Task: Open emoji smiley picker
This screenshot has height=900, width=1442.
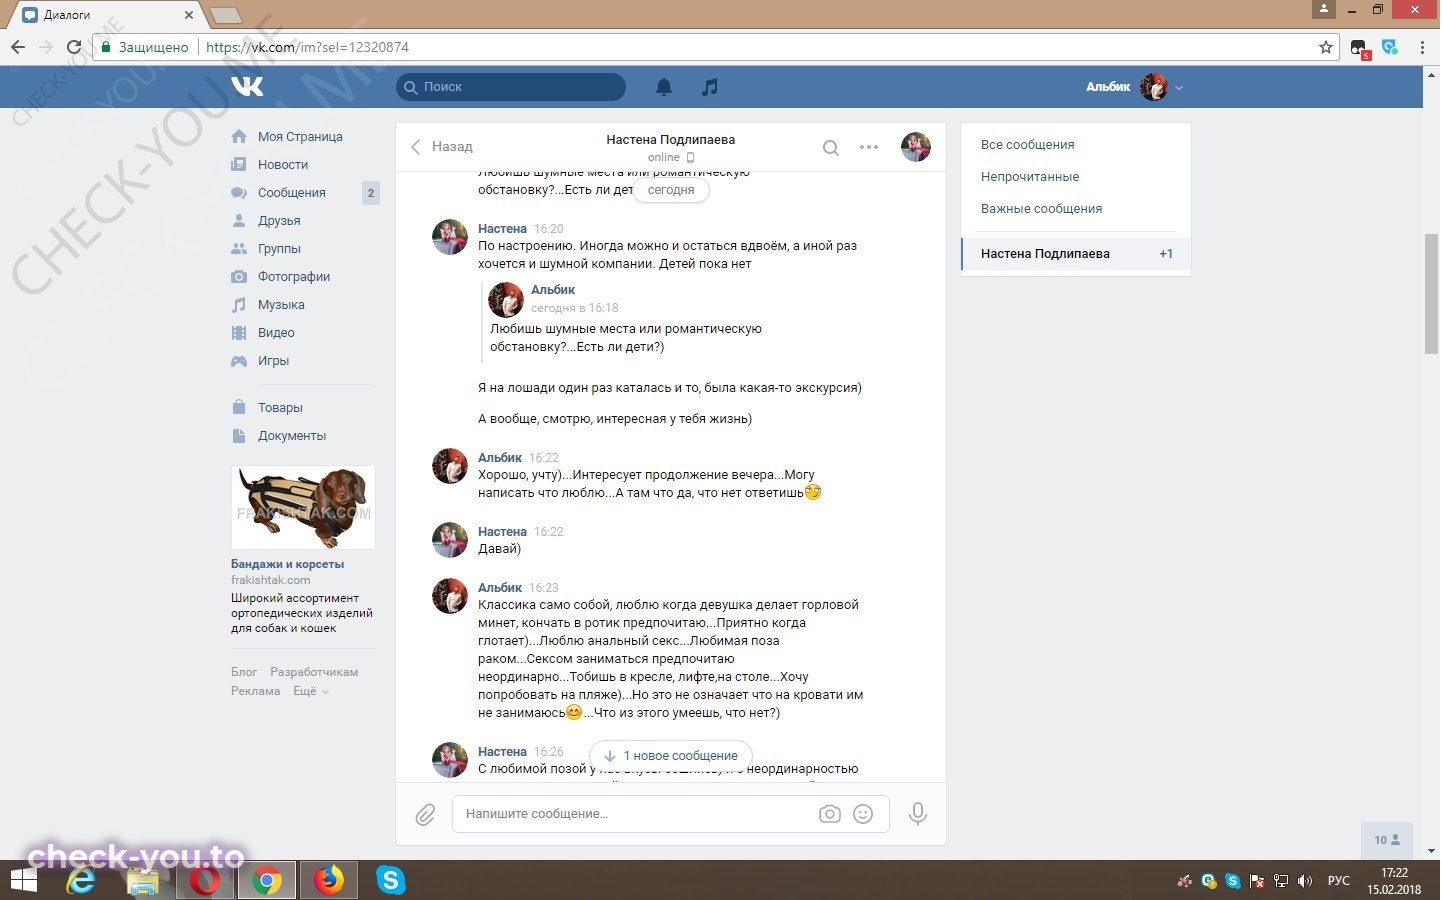Action: 863,814
